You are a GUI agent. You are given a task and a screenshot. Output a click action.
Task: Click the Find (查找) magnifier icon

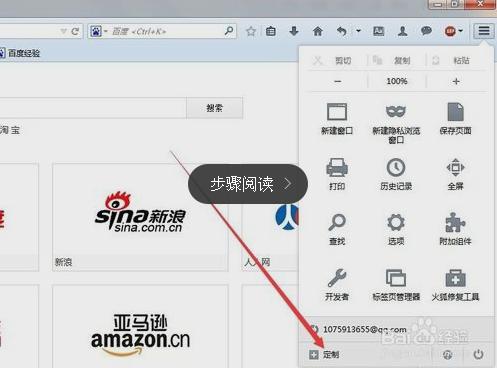tap(337, 222)
